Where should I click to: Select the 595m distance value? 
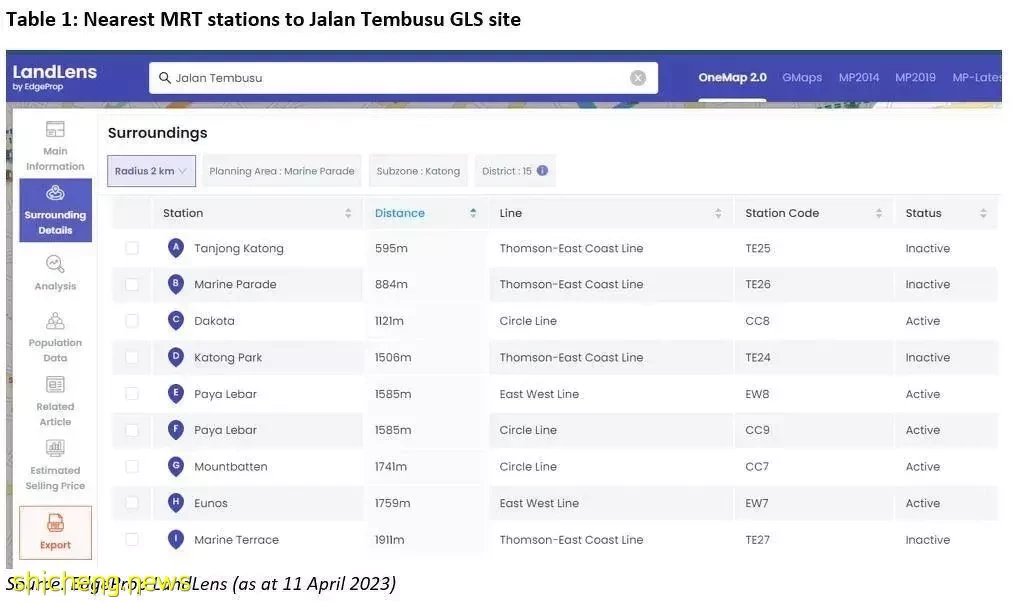391,248
